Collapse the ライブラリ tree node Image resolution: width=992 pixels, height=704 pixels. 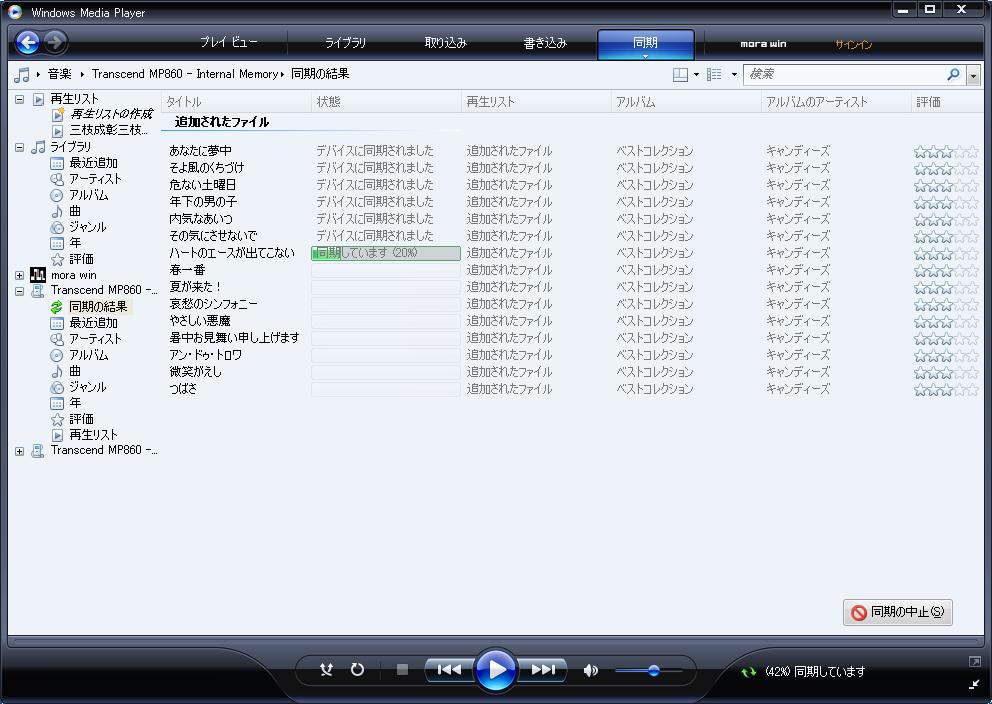click(x=20, y=147)
